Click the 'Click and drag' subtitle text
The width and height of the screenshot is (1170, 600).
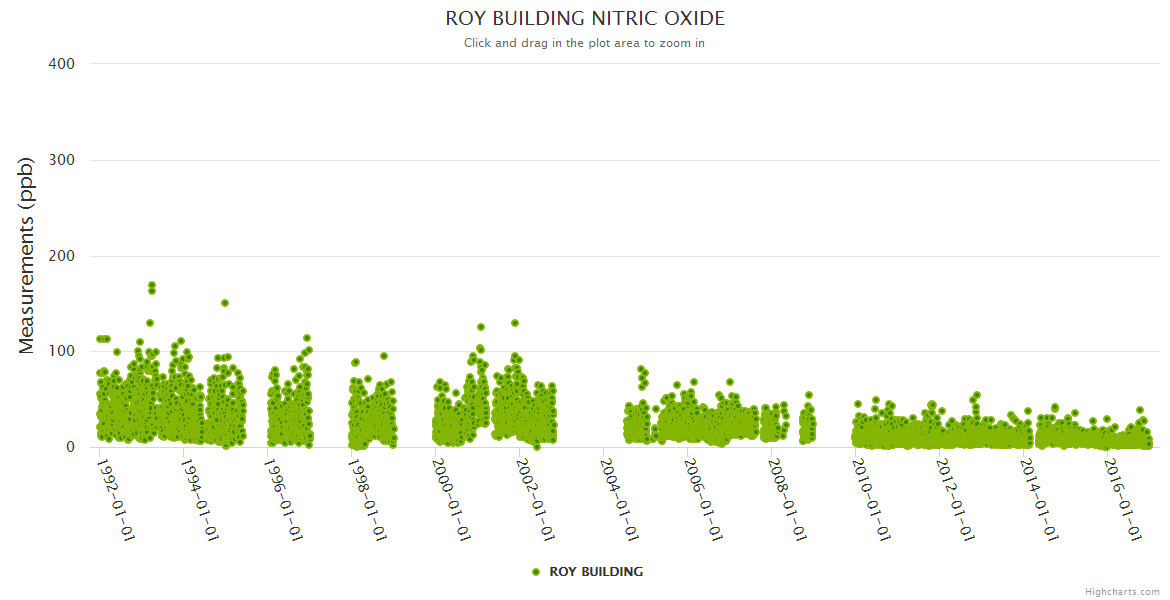coord(584,43)
